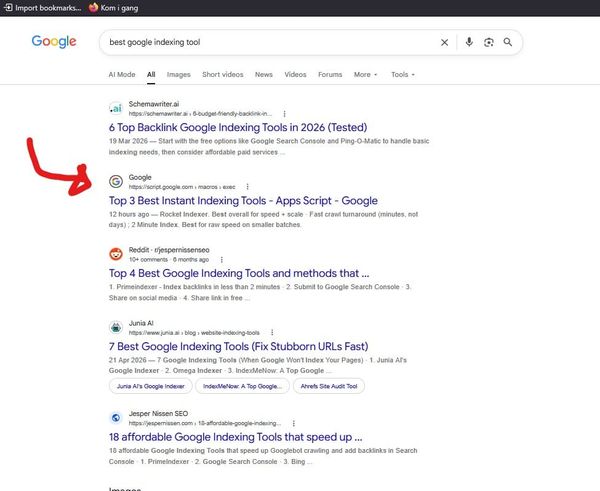This screenshot has height=491, width=600.
Task: Switch to the News tab
Action: point(264,75)
